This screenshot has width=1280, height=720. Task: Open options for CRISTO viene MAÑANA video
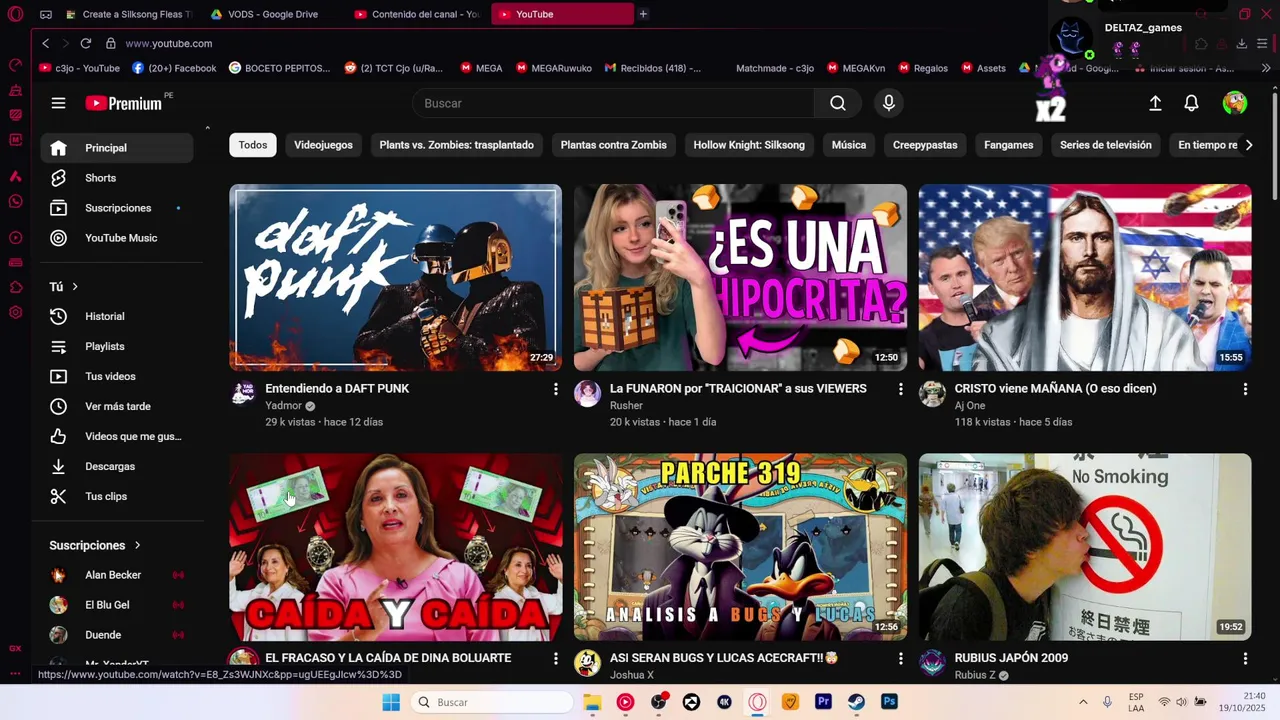click(1245, 389)
